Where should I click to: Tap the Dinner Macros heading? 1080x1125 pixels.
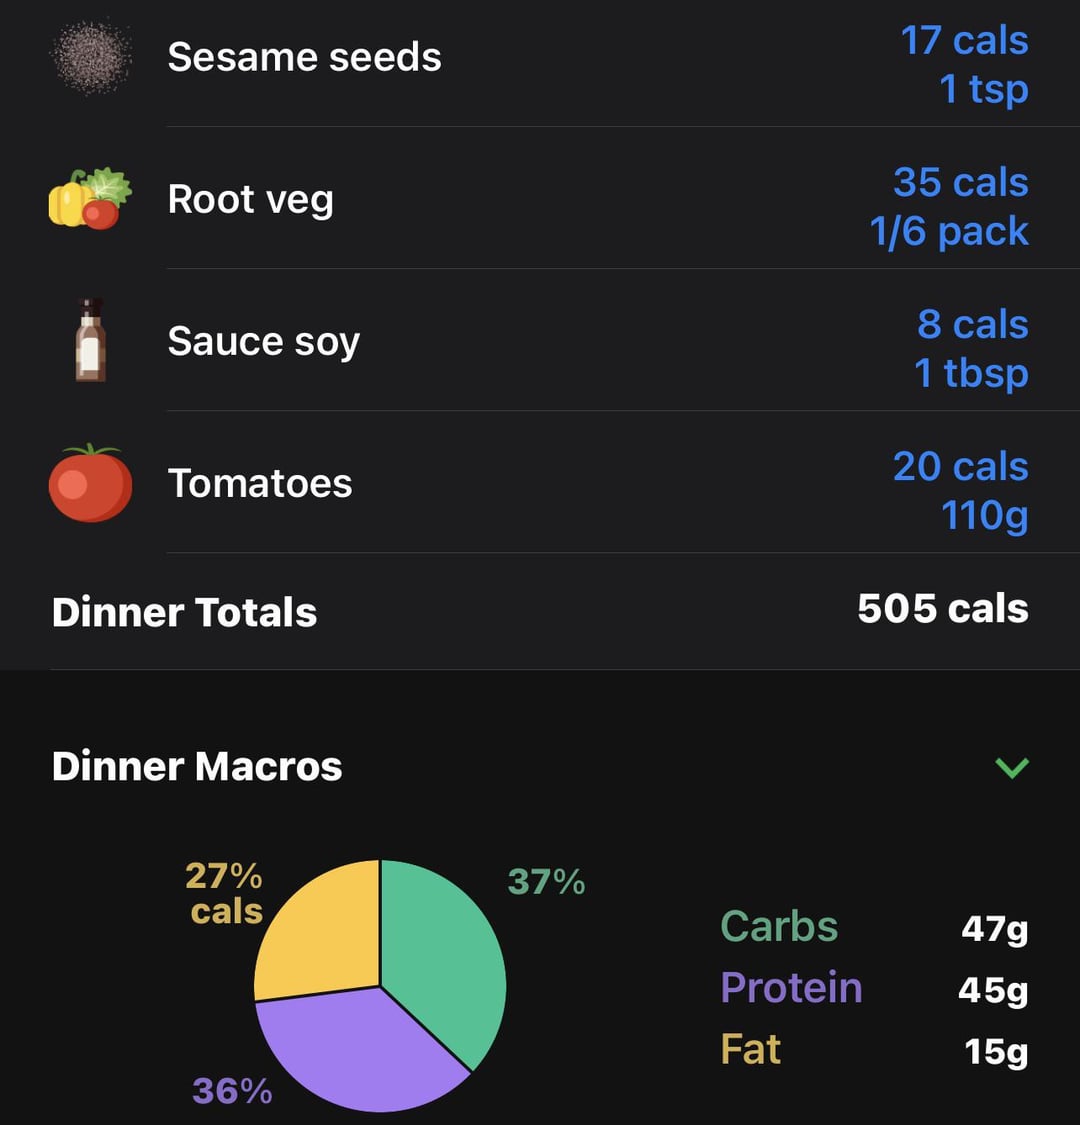(197, 767)
